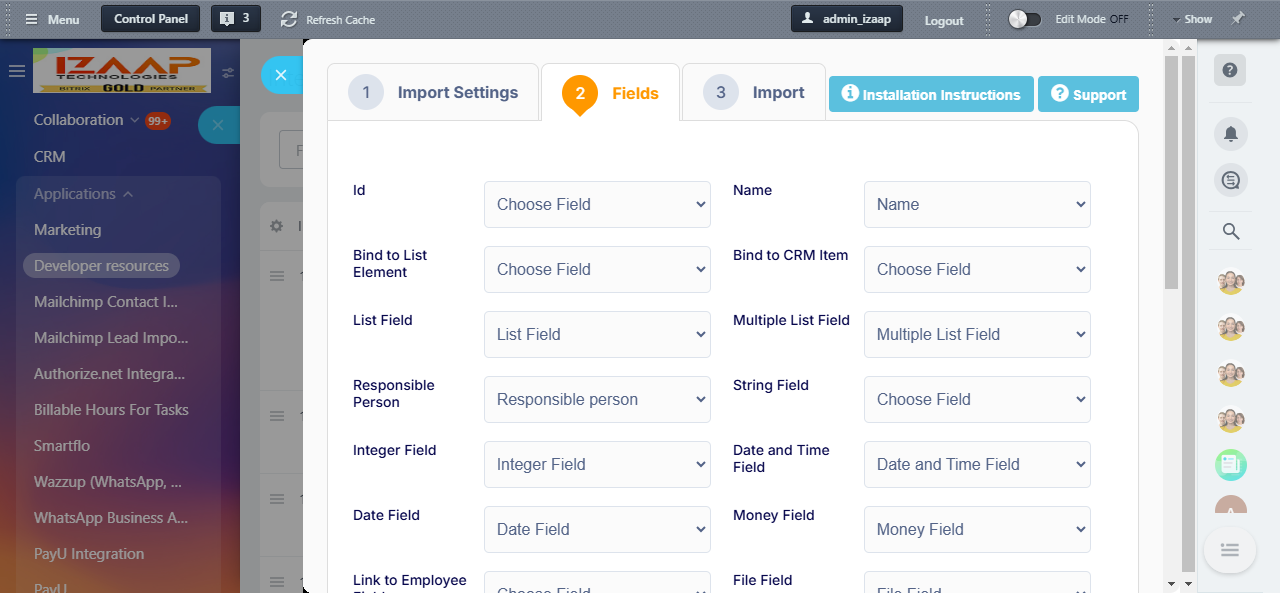The height and width of the screenshot is (593, 1280).
Task: Open the Id field dropdown
Action: [x=597, y=204]
